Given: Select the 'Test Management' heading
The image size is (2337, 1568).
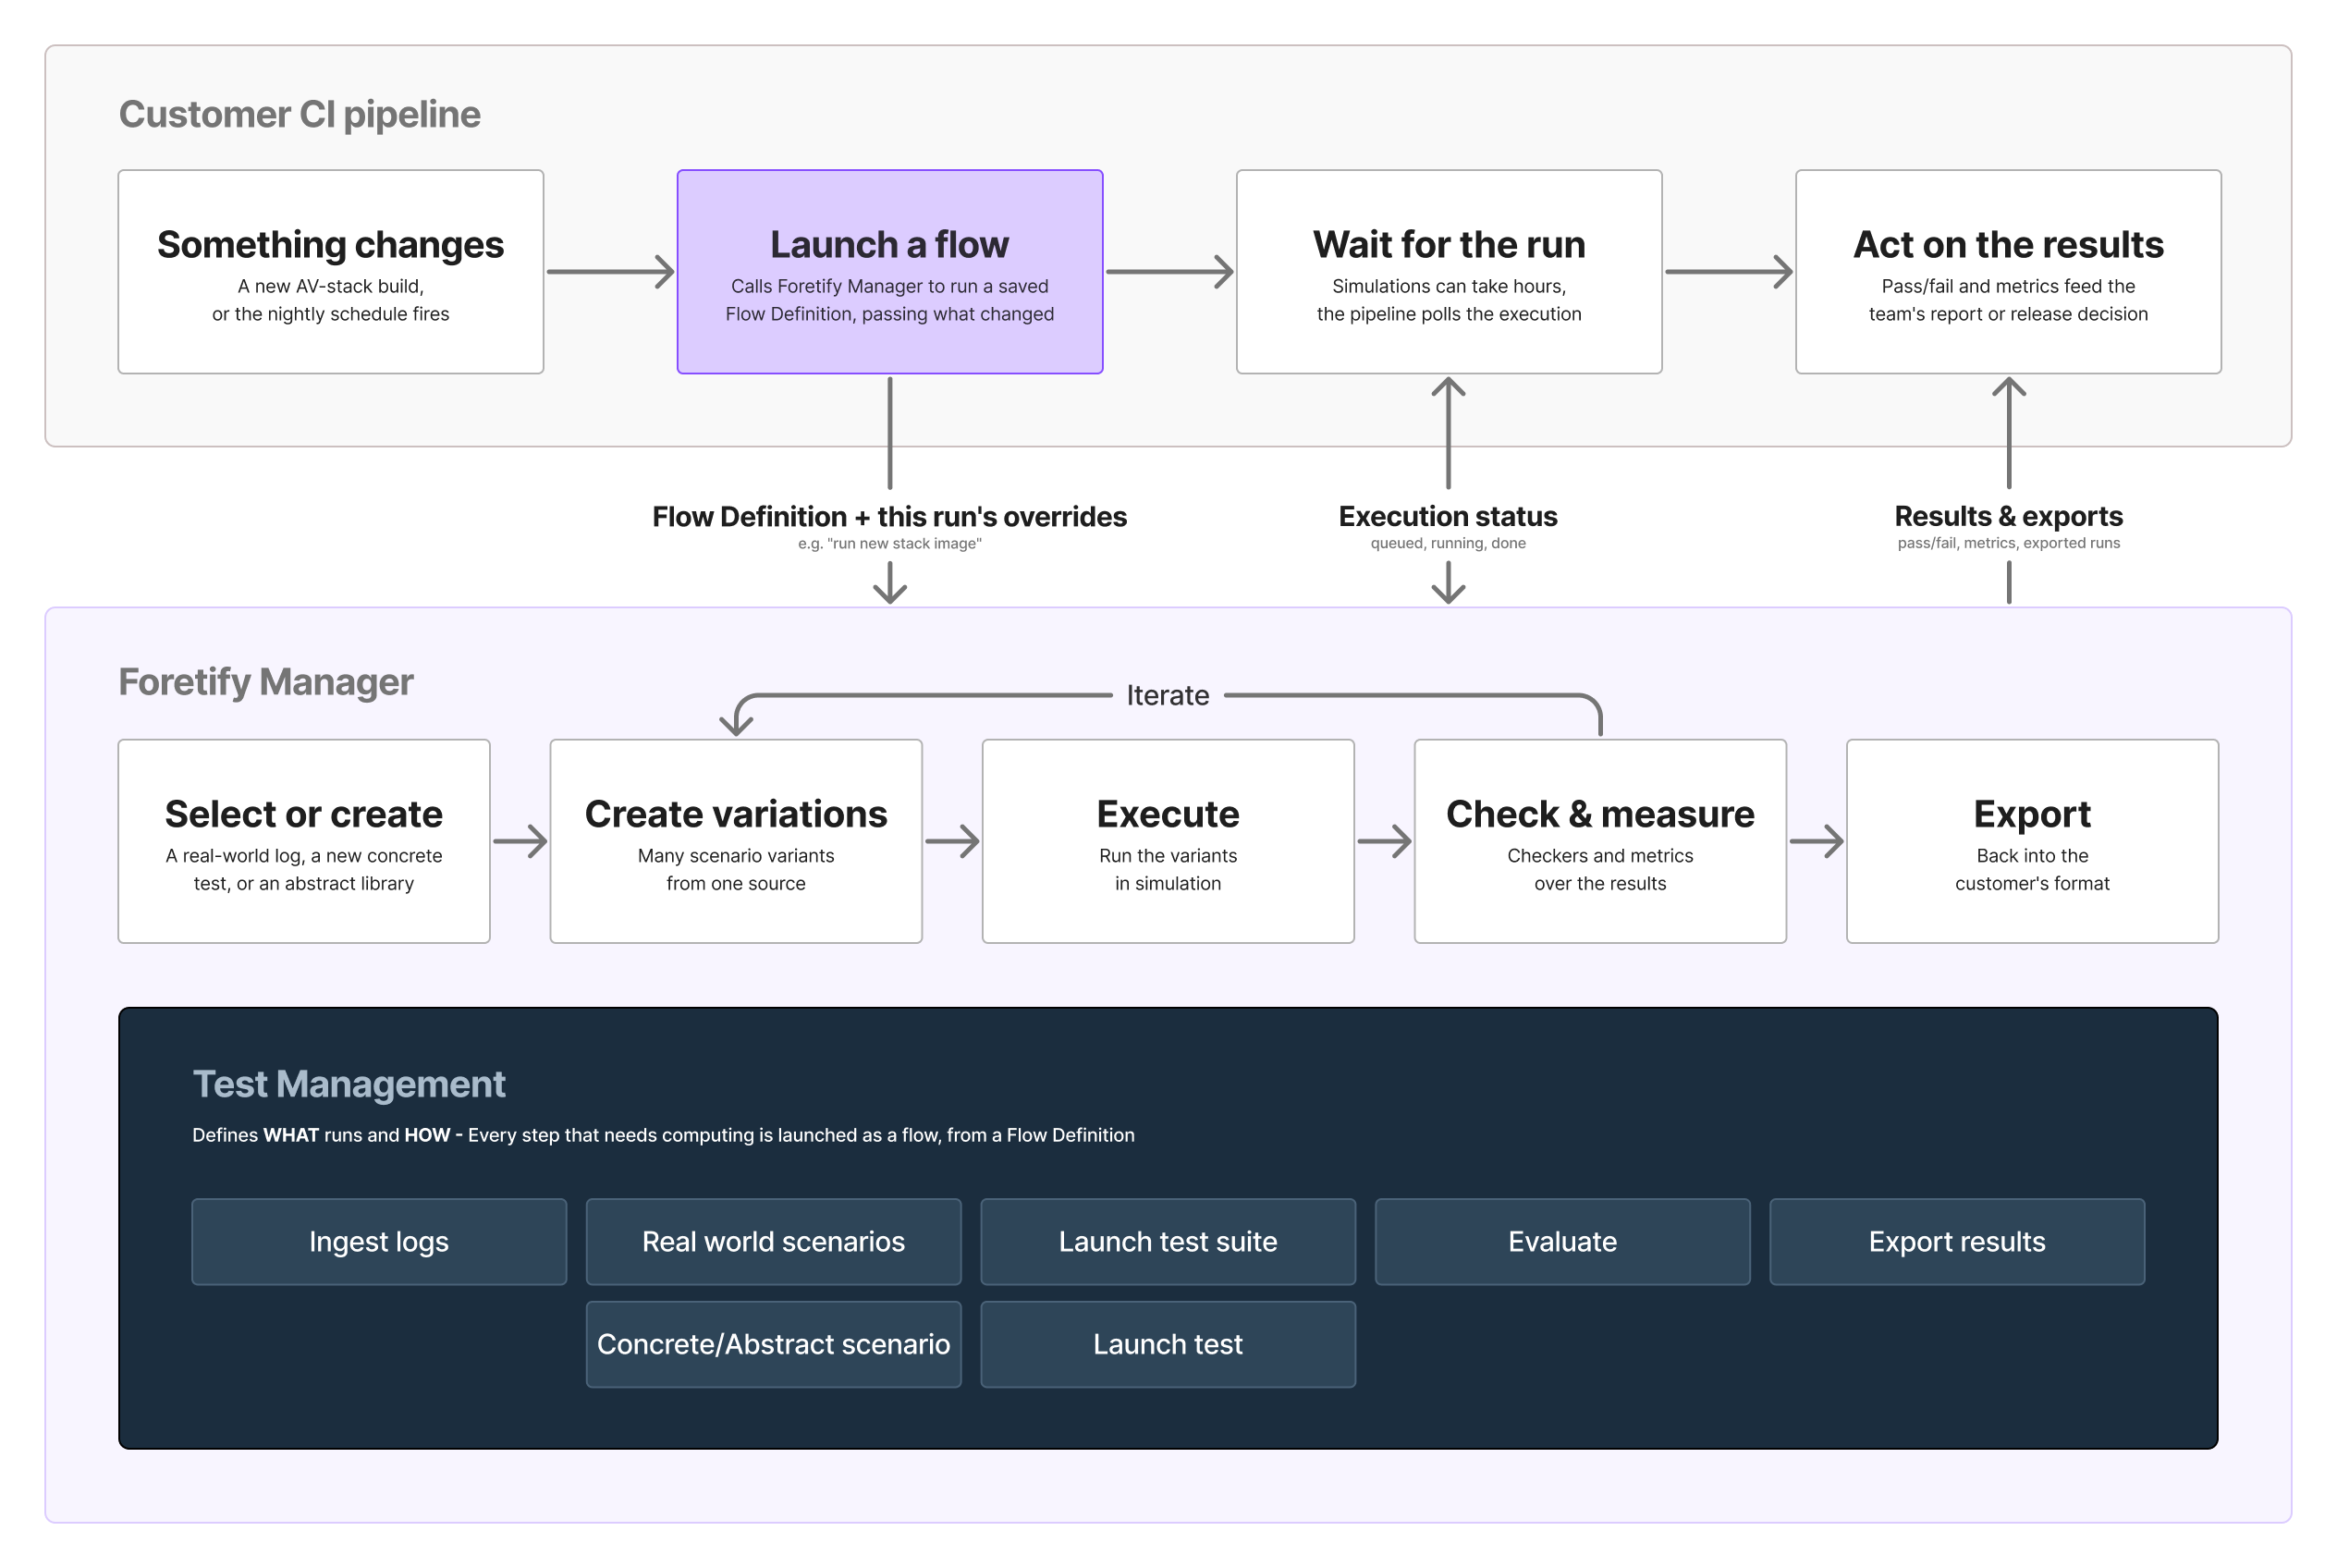Looking at the screenshot, I should (349, 1084).
